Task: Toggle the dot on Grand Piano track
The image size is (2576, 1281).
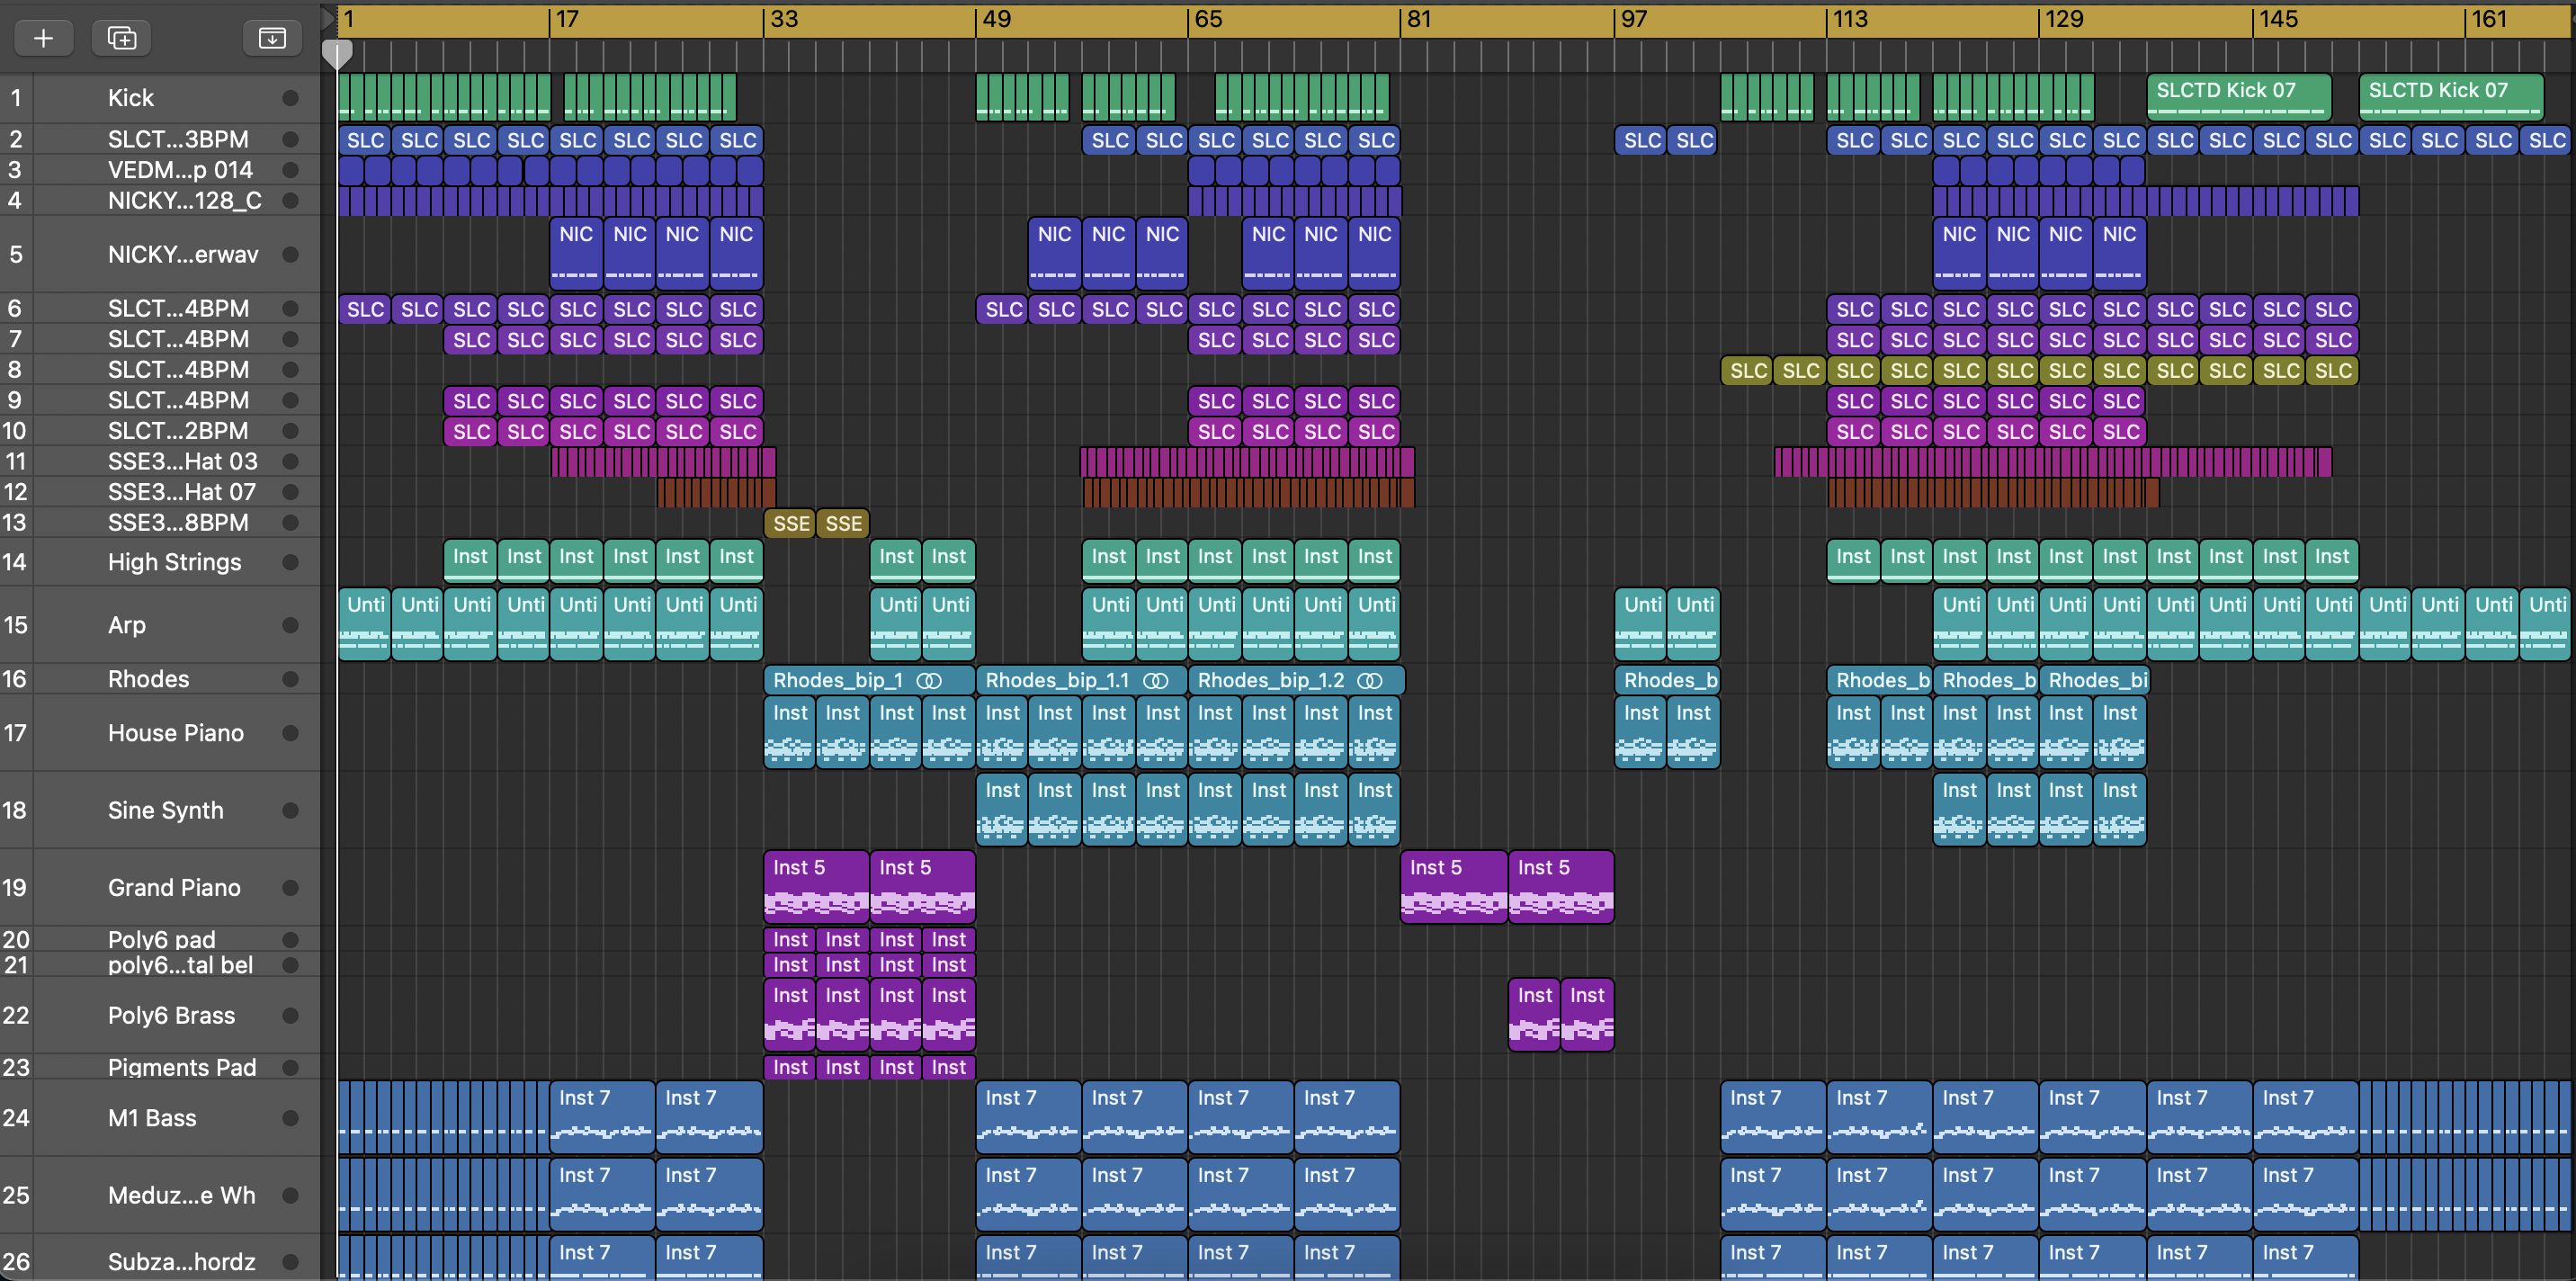Action: [290, 888]
